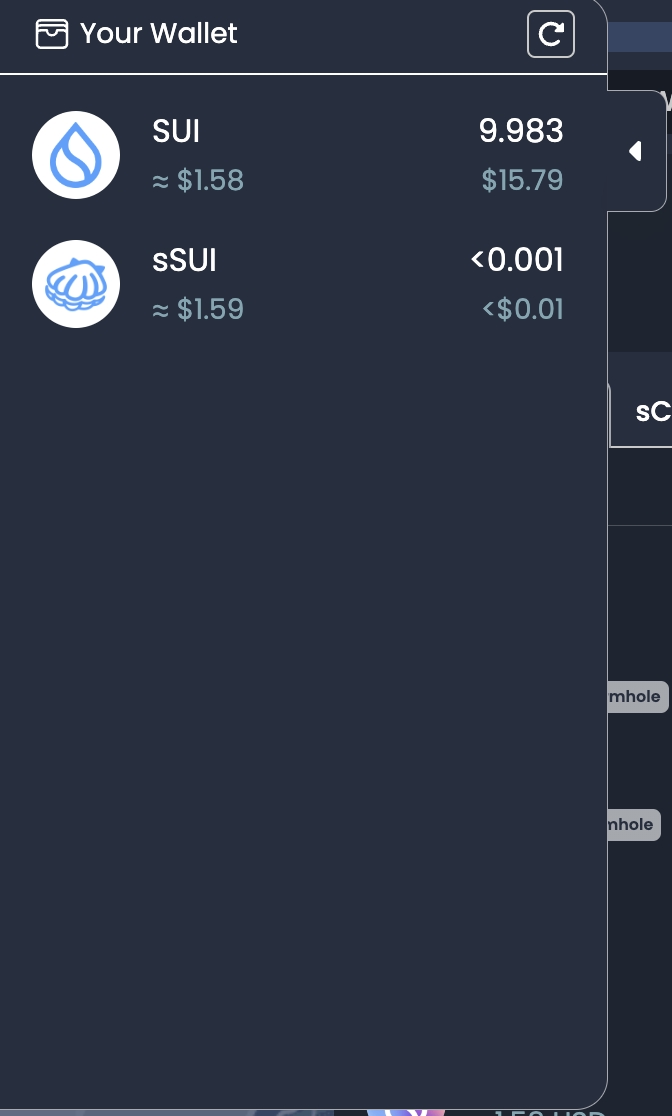Click the $15.79 SUI value
Screen dimensions: 672x1116
[x=522, y=180]
